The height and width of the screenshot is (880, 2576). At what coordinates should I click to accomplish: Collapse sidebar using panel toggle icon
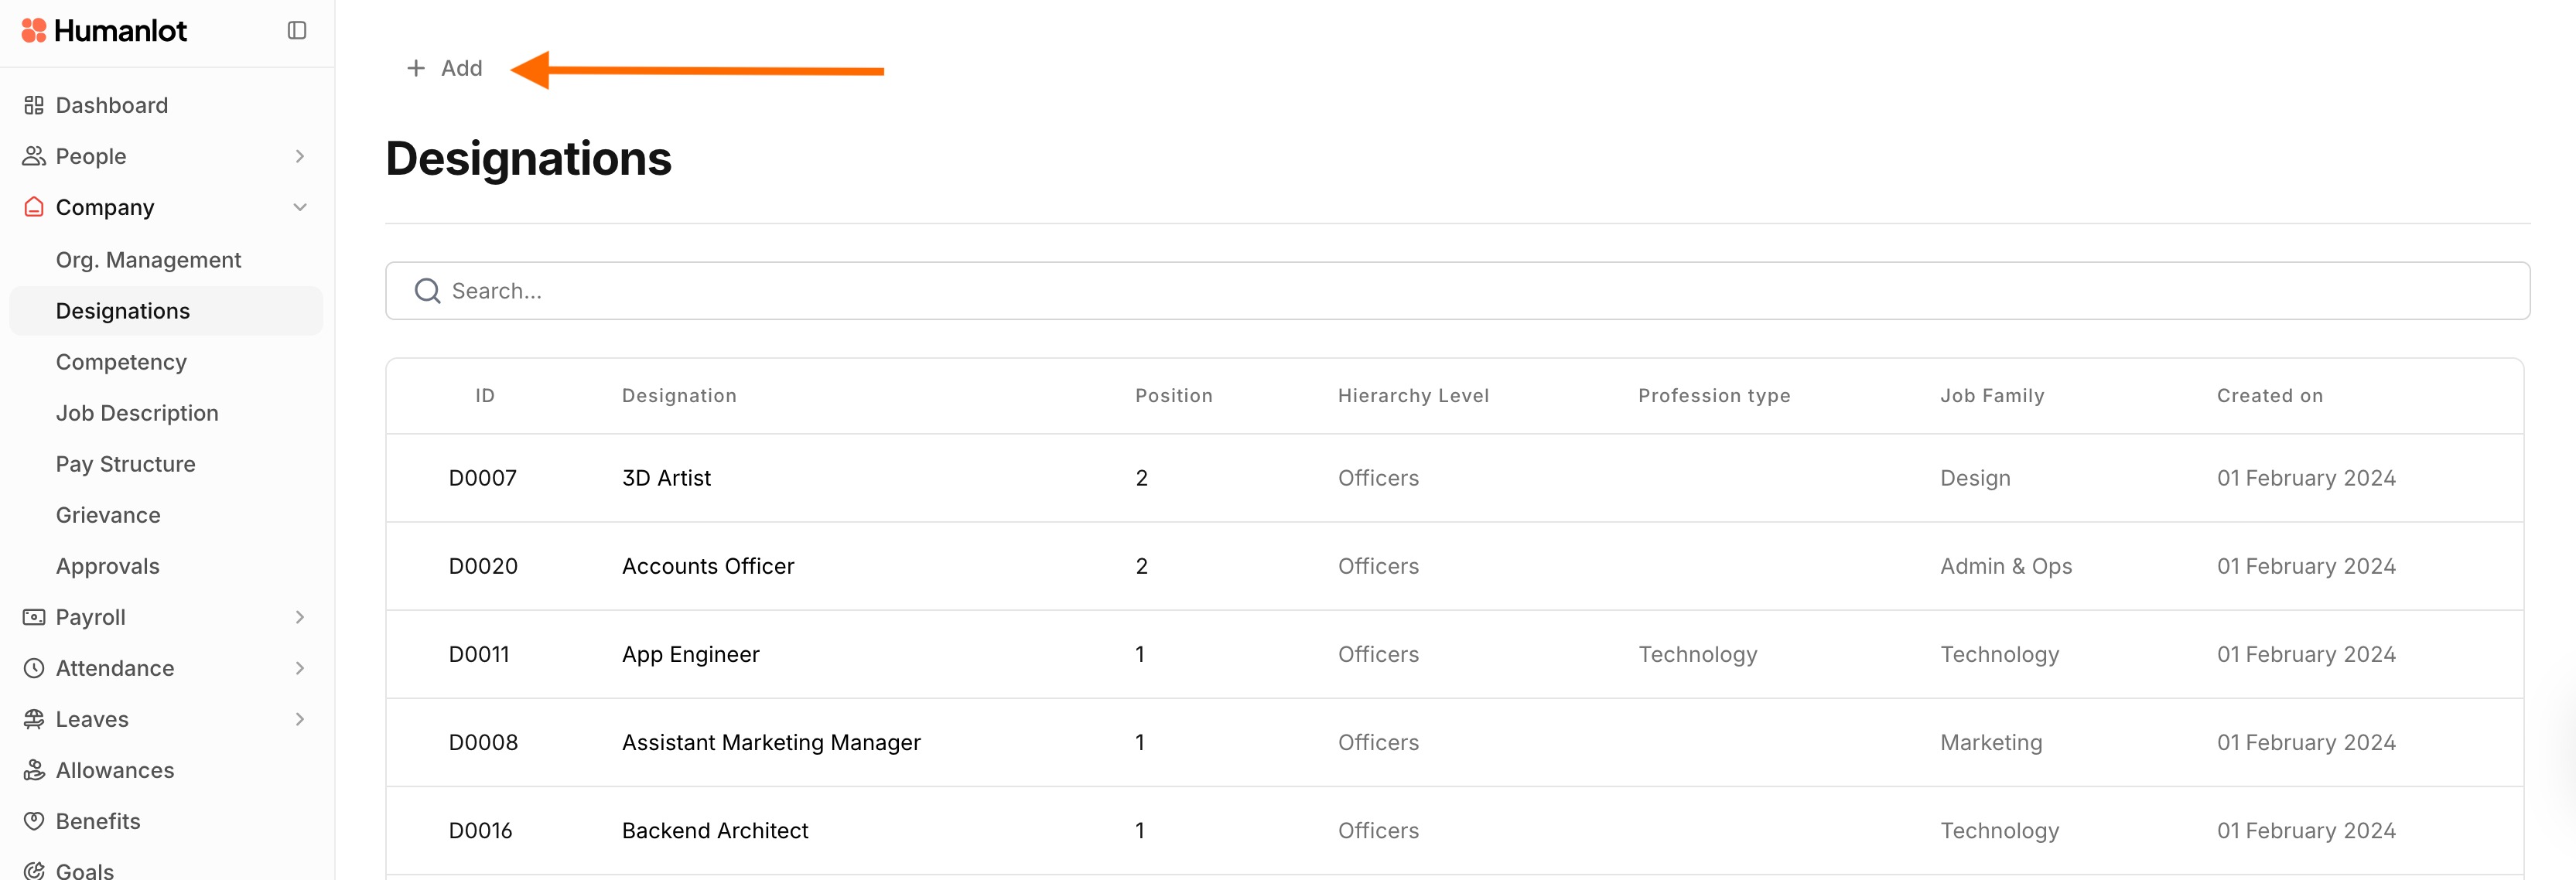click(297, 31)
